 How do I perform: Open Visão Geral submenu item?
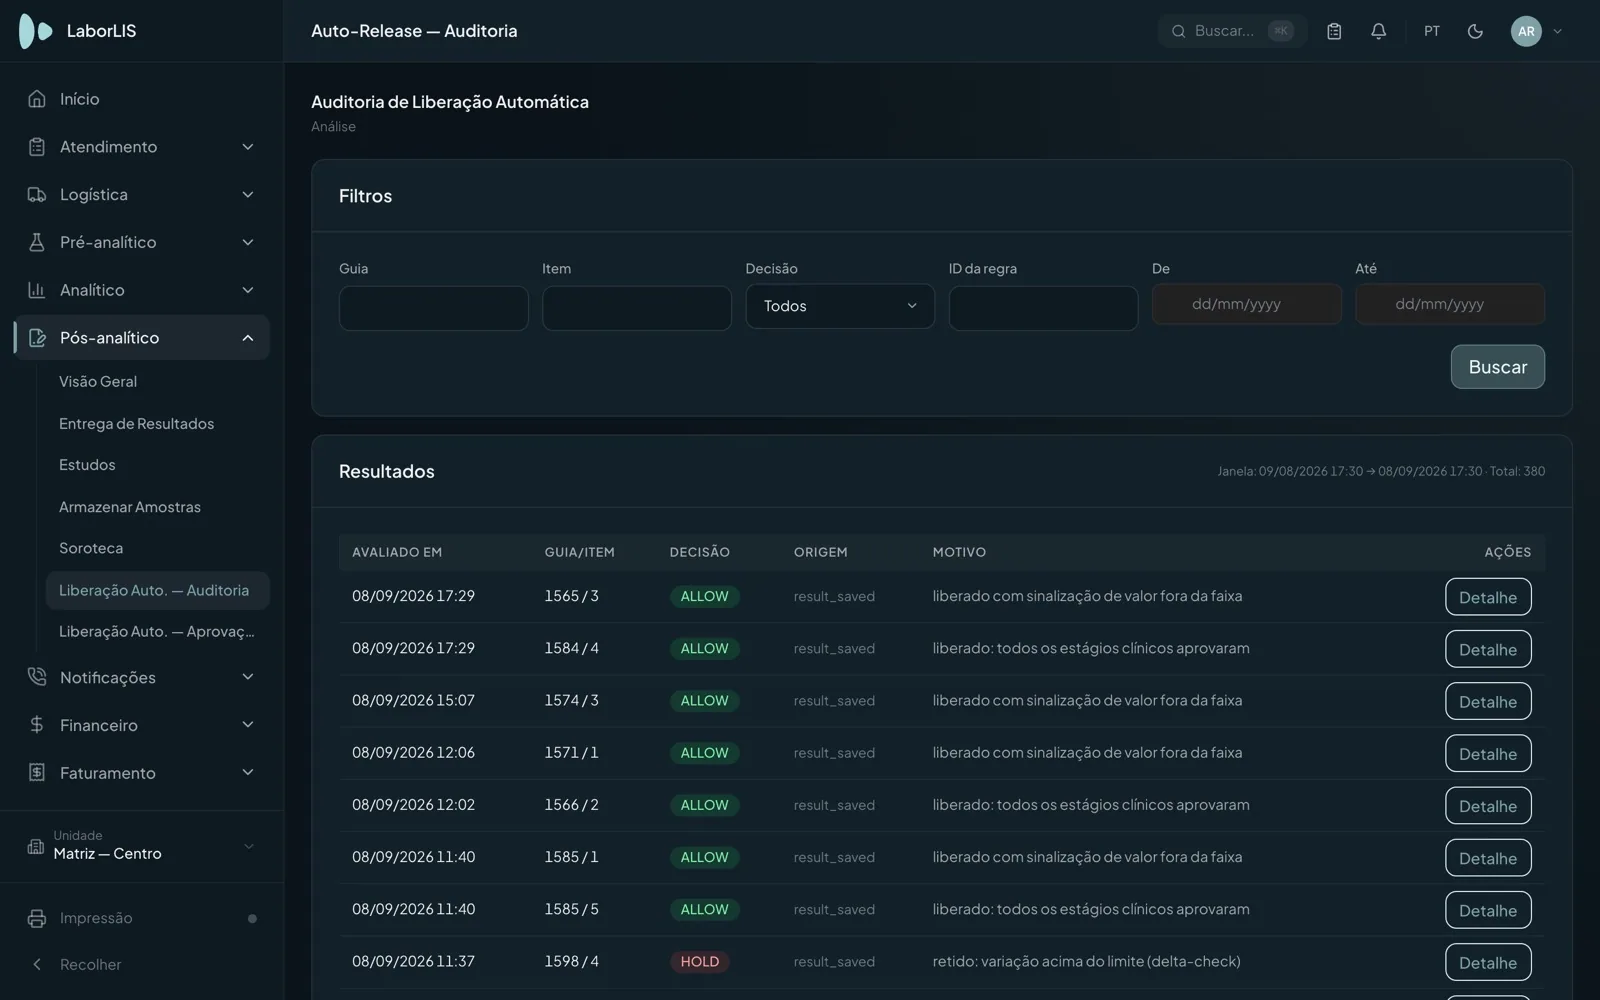[98, 382]
